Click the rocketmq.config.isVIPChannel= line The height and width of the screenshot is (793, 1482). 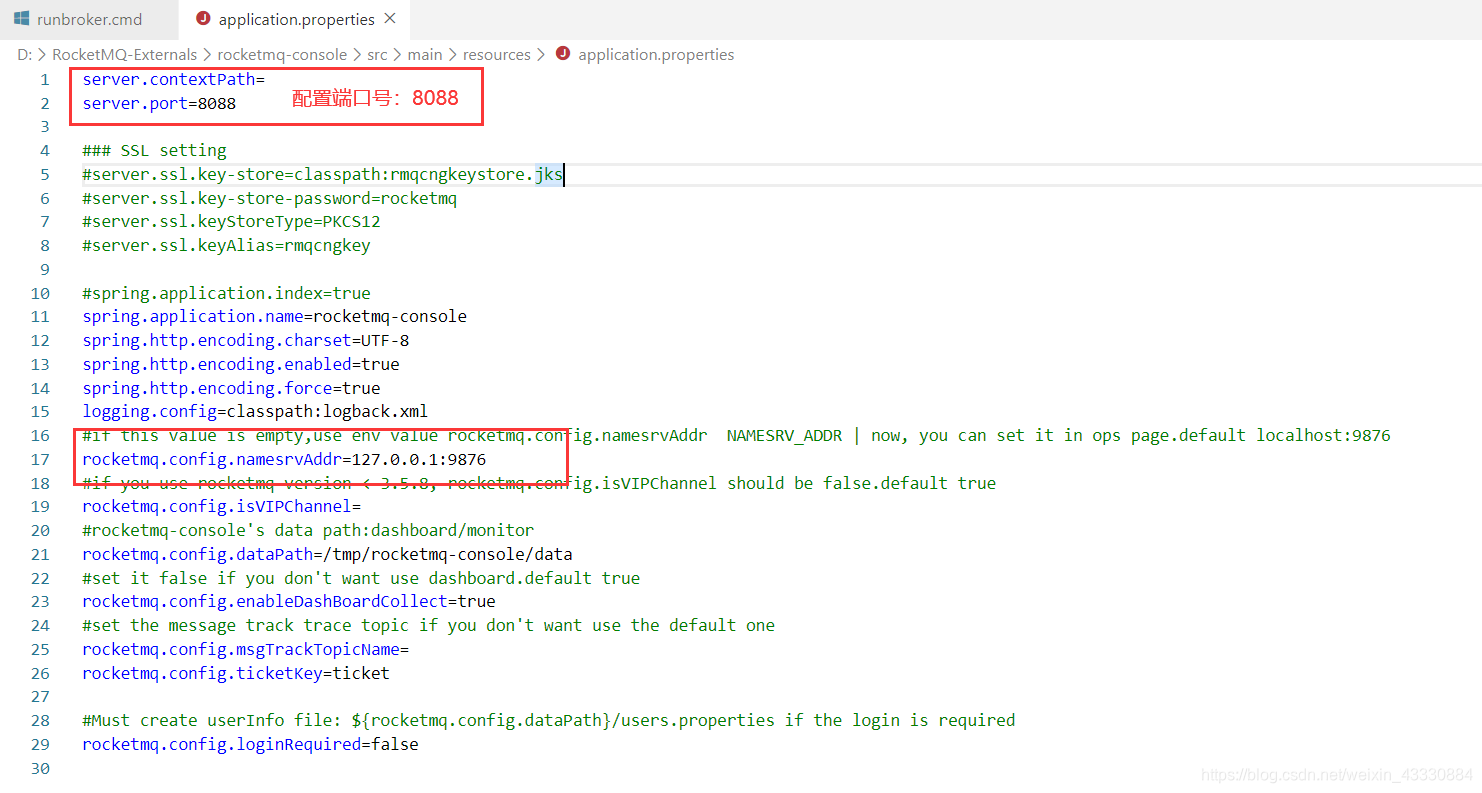coord(221,506)
